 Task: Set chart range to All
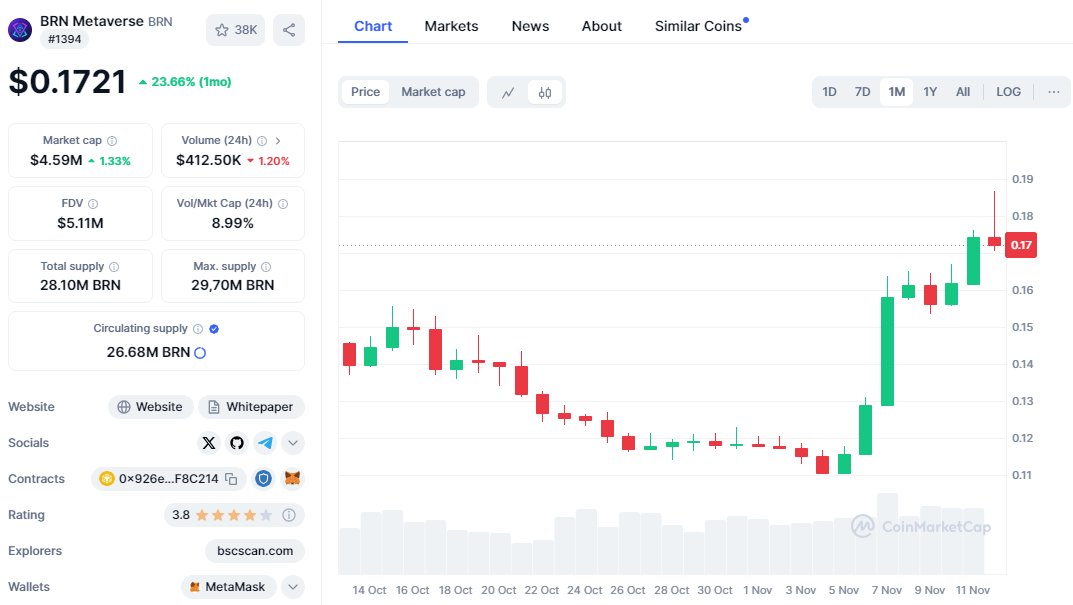click(x=963, y=92)
